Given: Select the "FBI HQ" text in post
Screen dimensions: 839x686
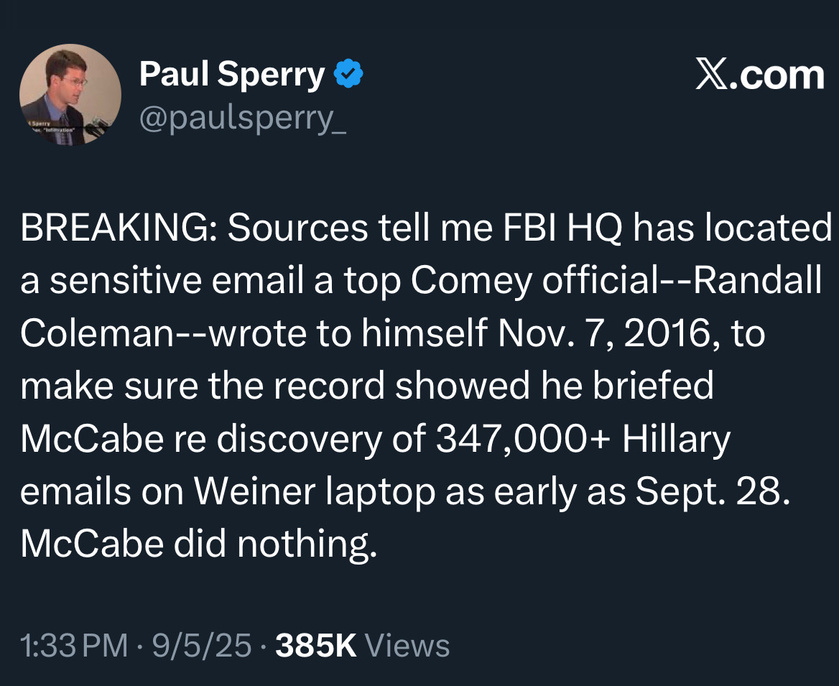Looking at the screenshot, I should [x=562, y=228].
